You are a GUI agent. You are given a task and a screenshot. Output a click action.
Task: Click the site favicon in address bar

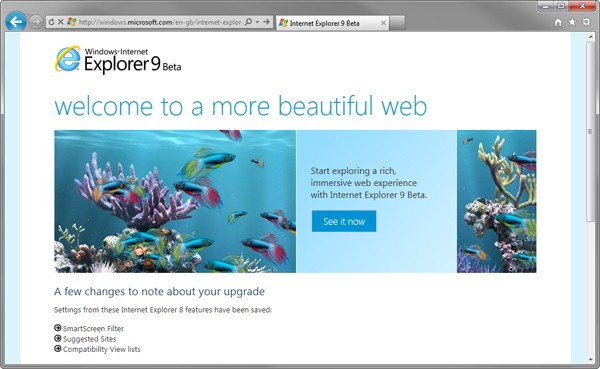[72, 22]
